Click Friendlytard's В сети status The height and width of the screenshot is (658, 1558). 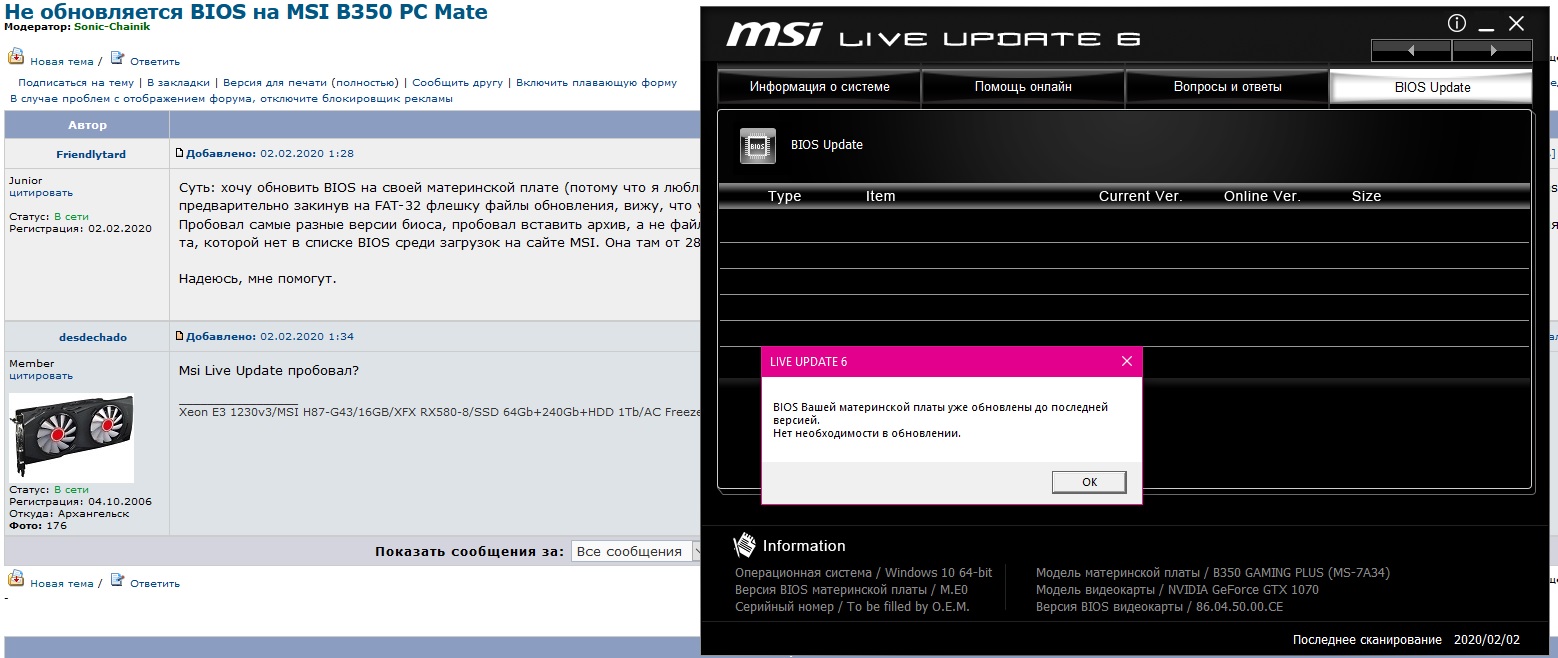point(71,217)
